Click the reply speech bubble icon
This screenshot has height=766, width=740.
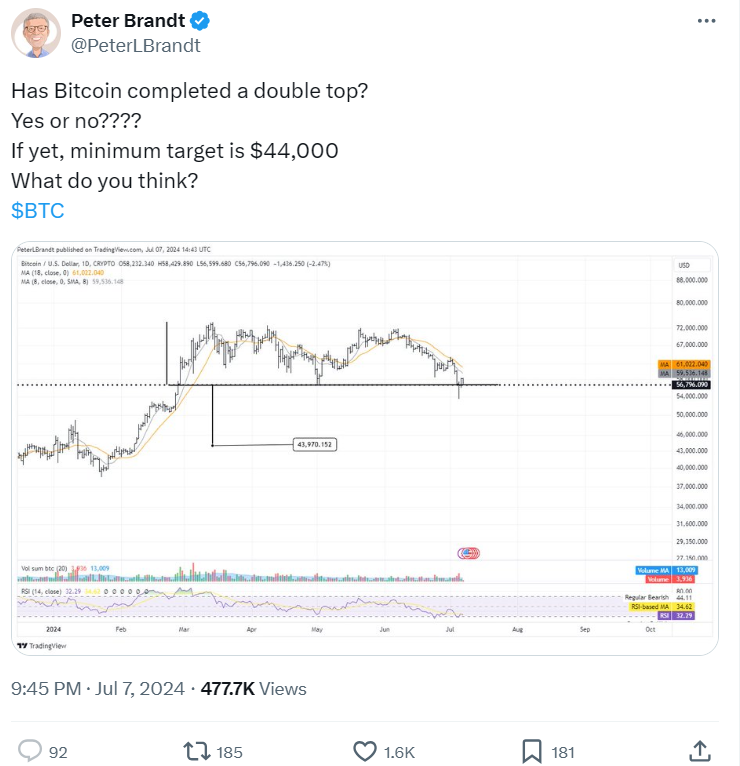[31, 750]
